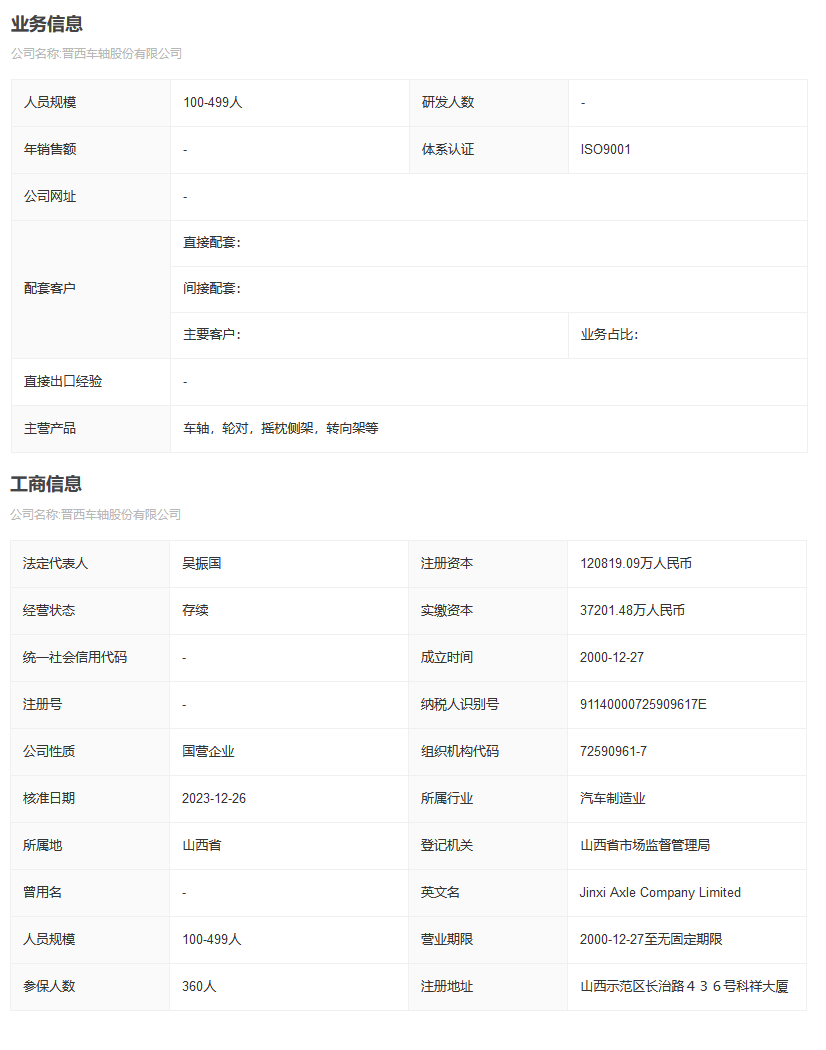Select 100-499人 value in 工商信息 table
Screen dimensions: 826x1050
(x=212, y=940)
